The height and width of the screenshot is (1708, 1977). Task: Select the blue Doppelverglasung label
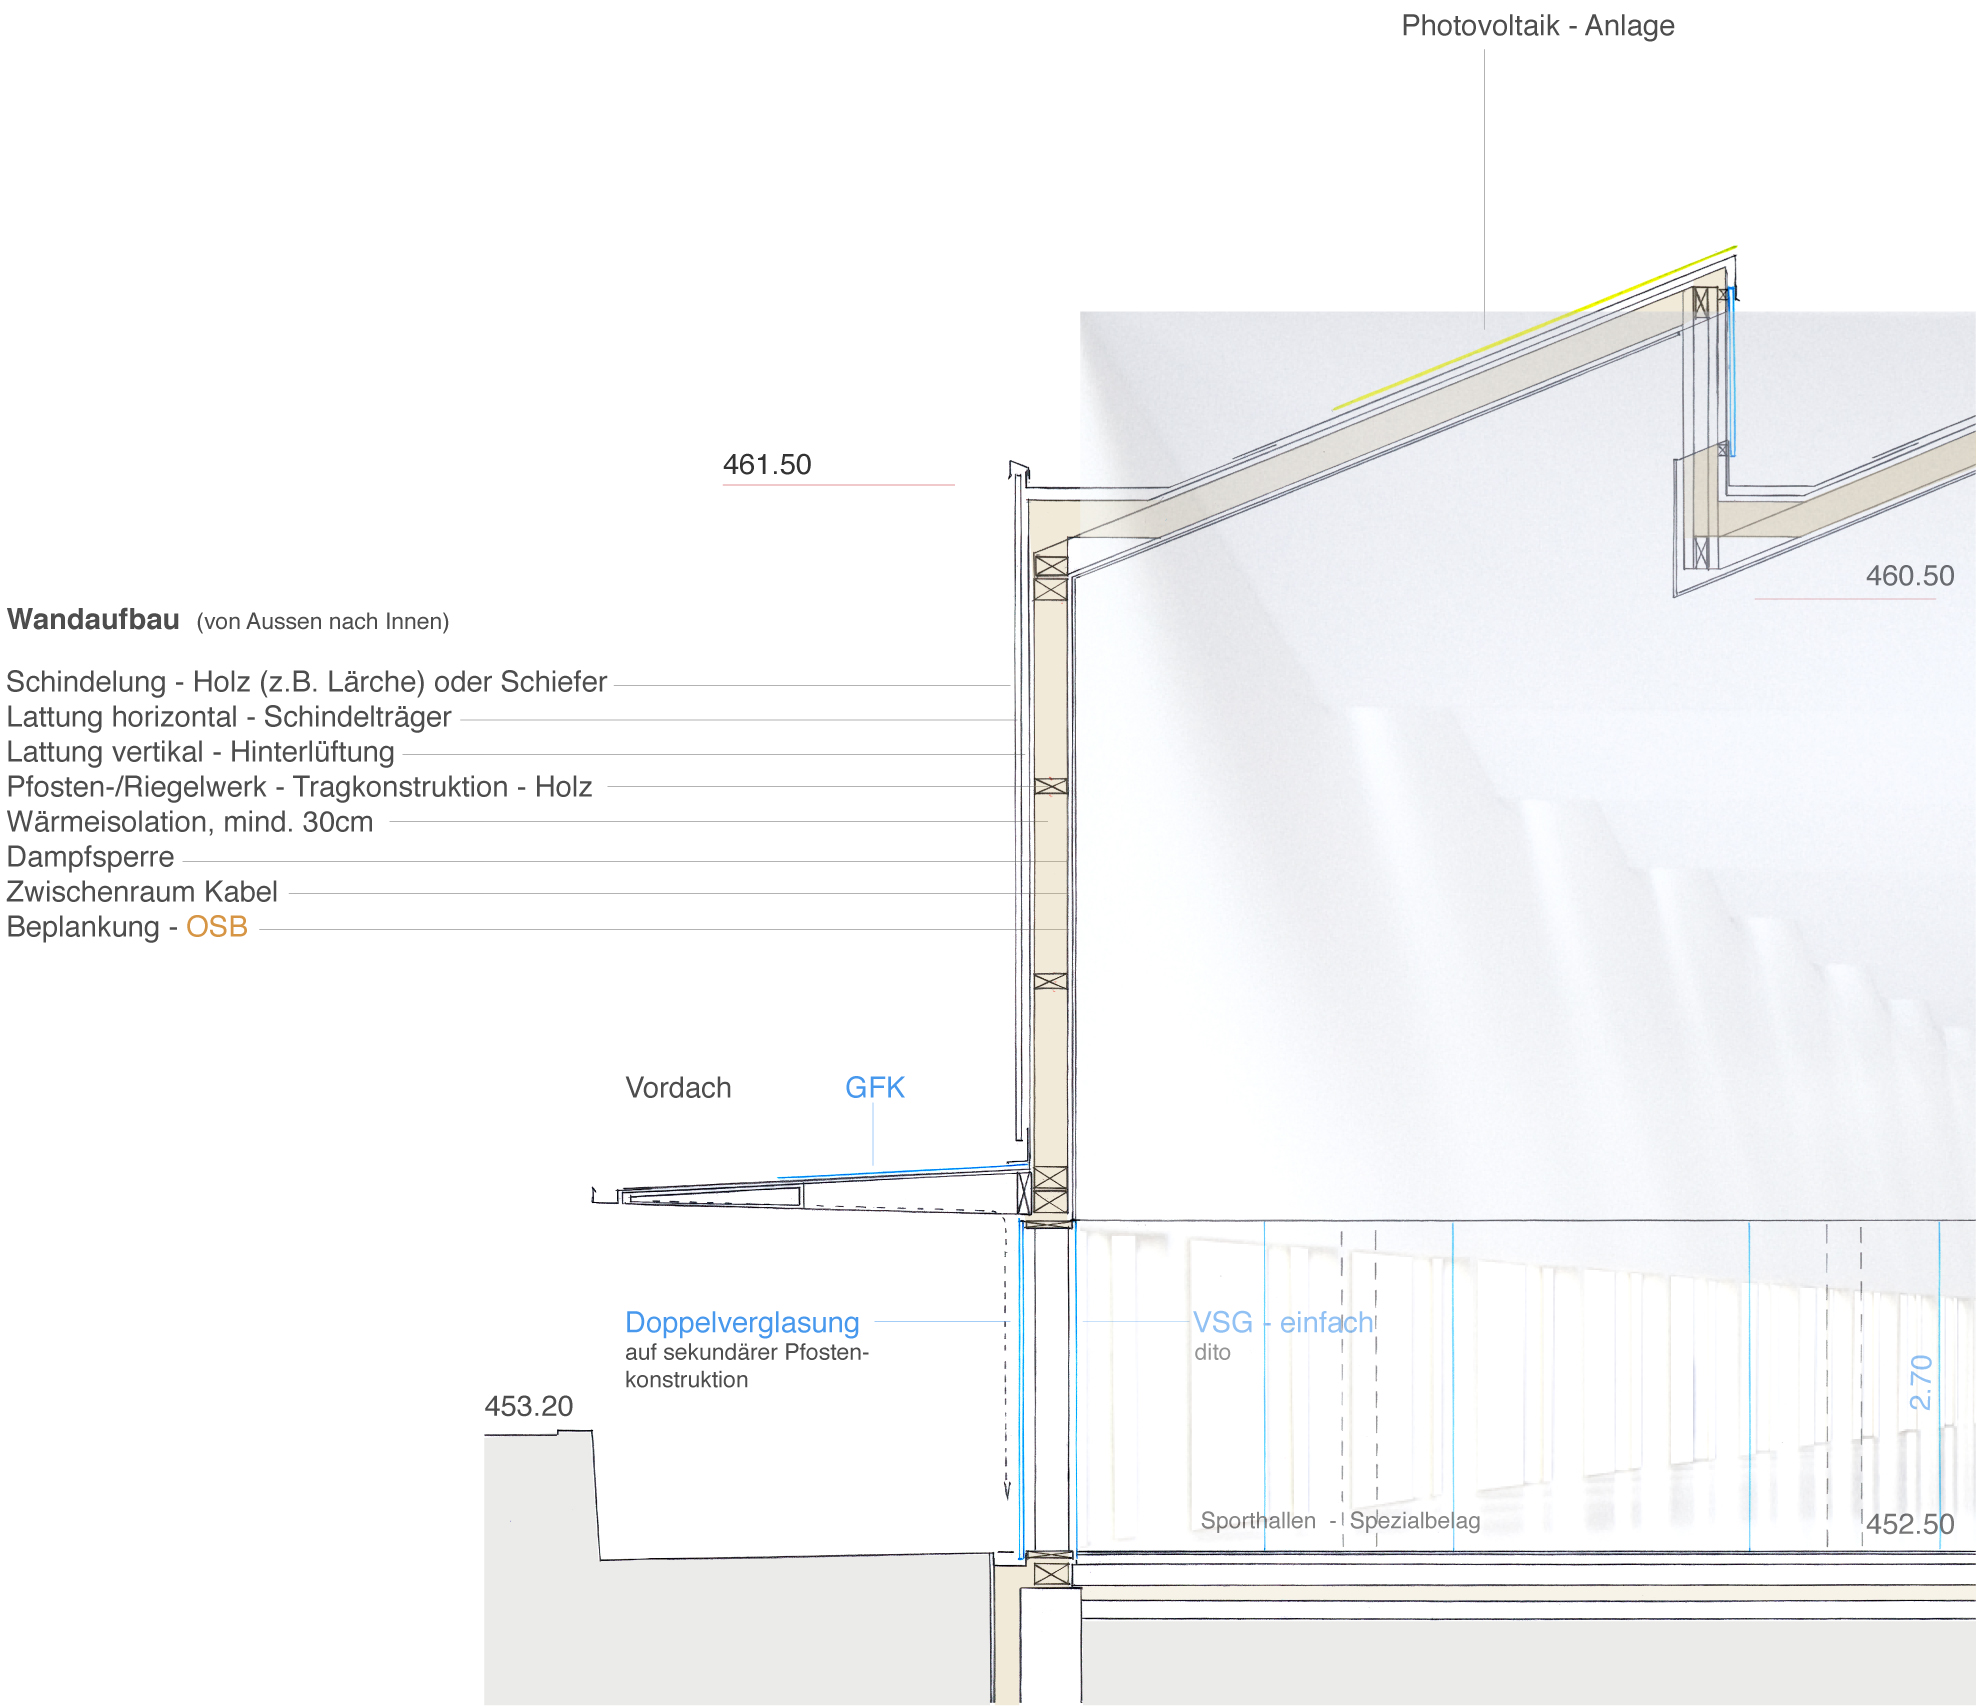[742, 1323]
